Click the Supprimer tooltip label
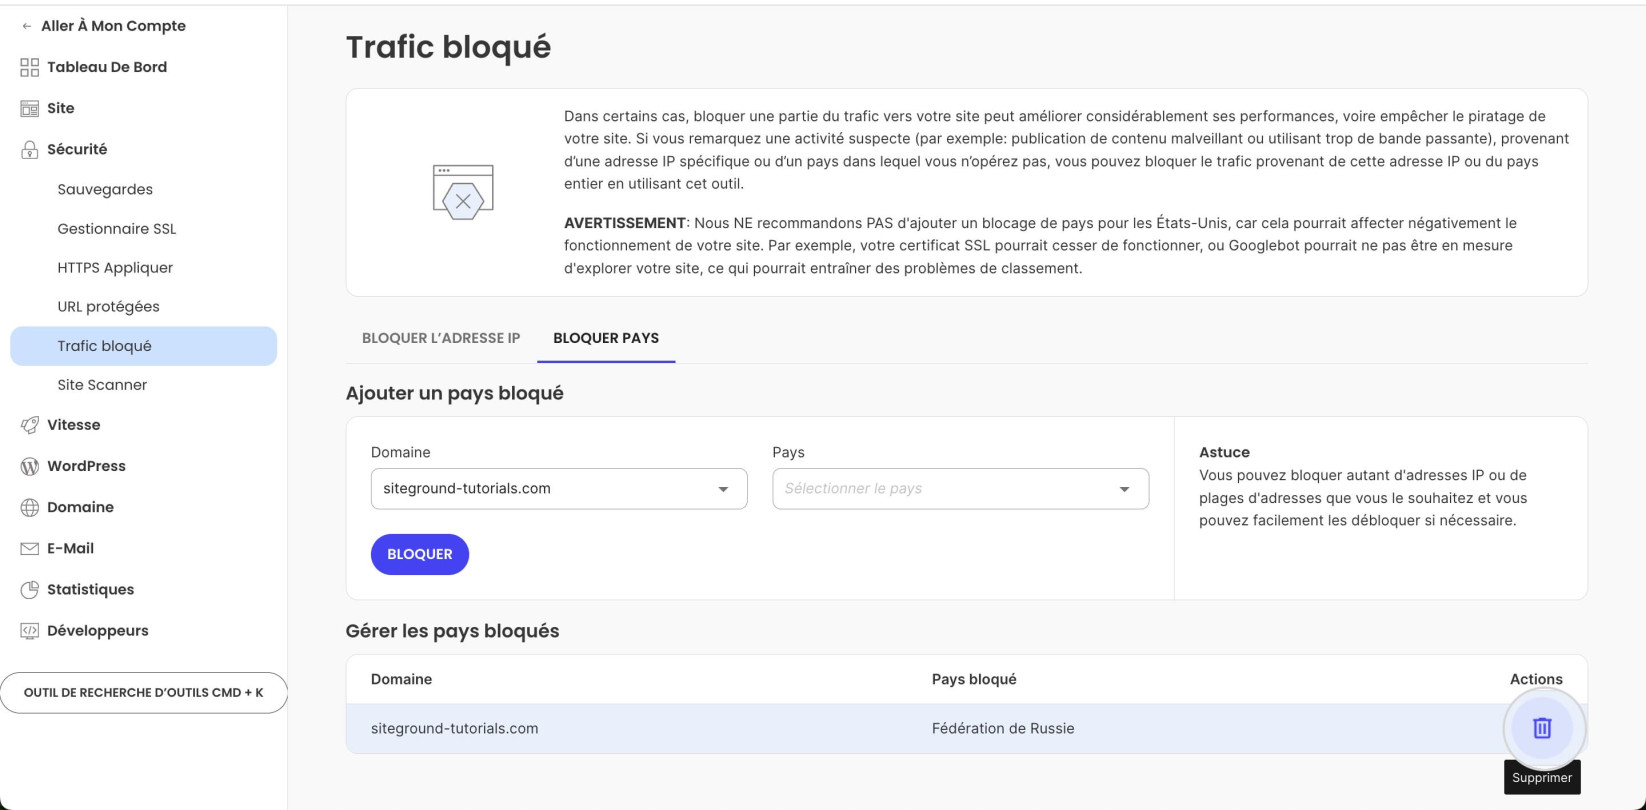1646x810 pixels. coord(1542,777)
